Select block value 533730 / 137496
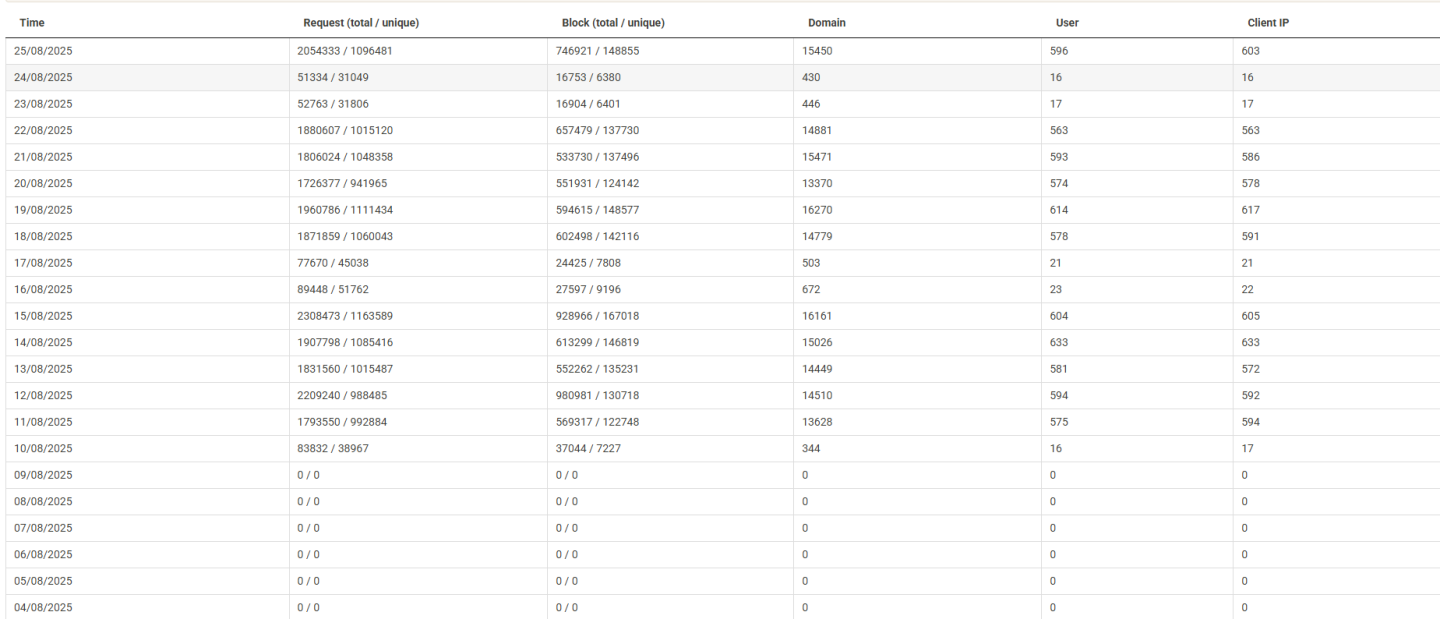 598,157
